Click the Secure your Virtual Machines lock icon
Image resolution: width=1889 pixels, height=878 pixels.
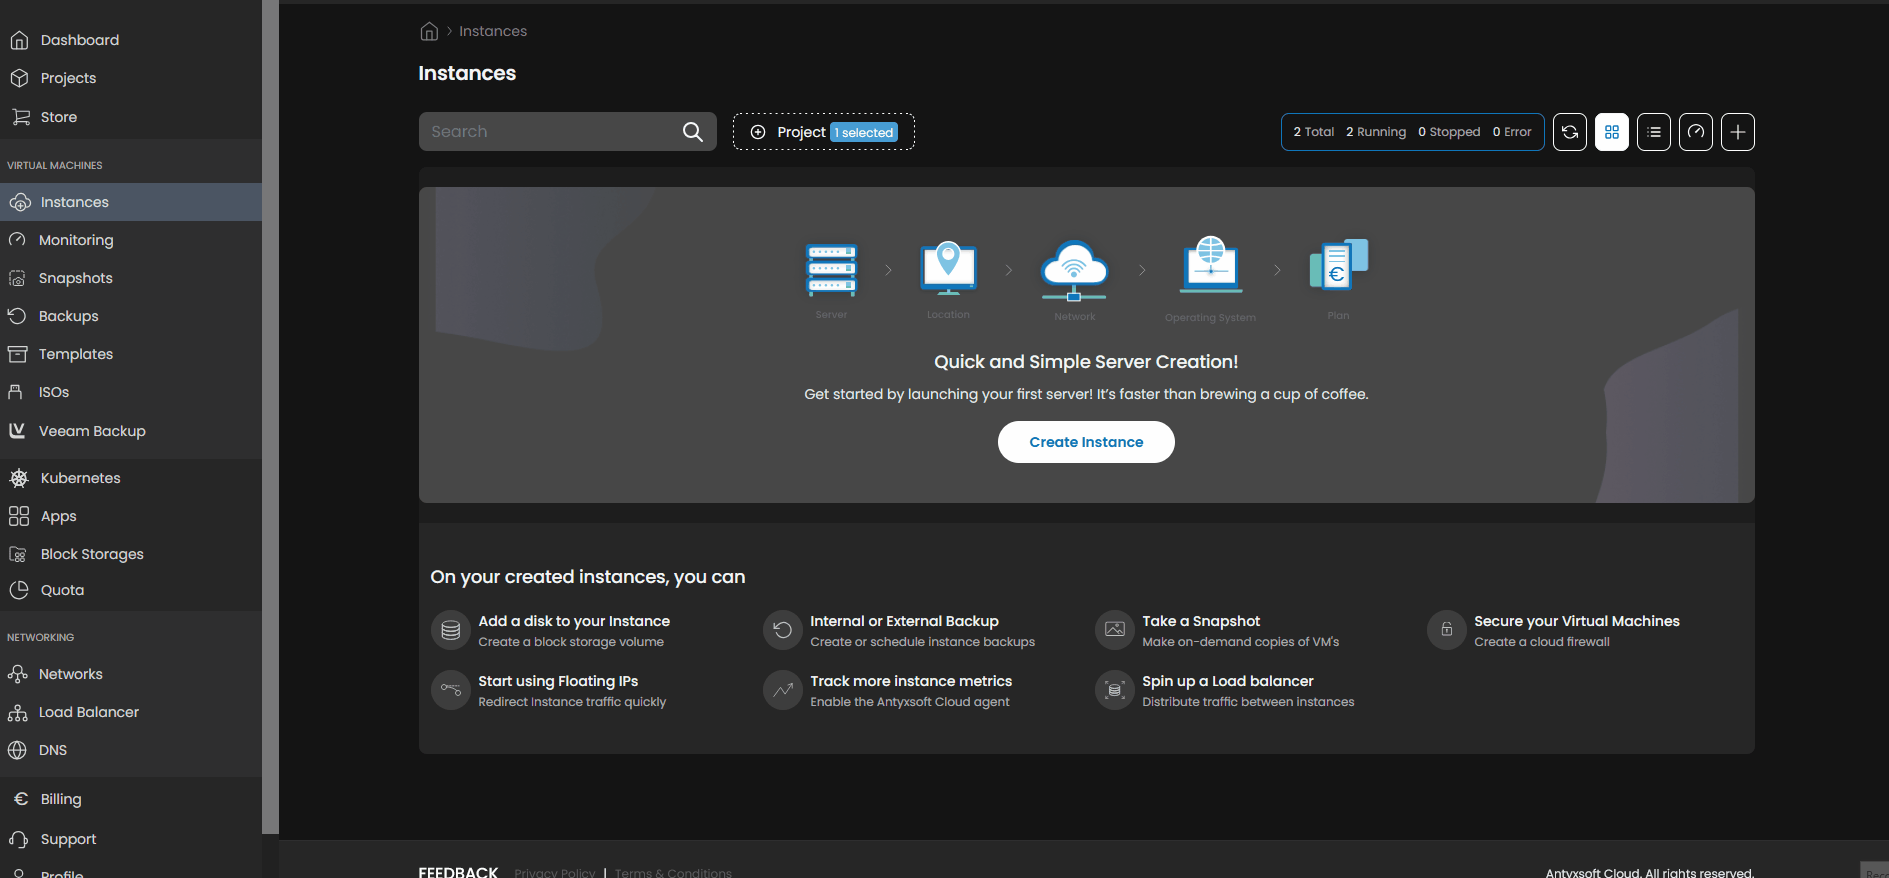click(x=1446, y=630)
